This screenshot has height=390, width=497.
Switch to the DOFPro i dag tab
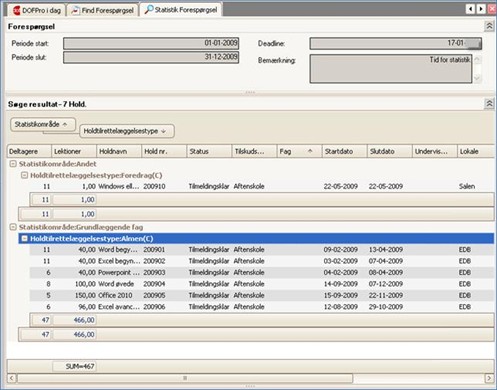[37, 10]
